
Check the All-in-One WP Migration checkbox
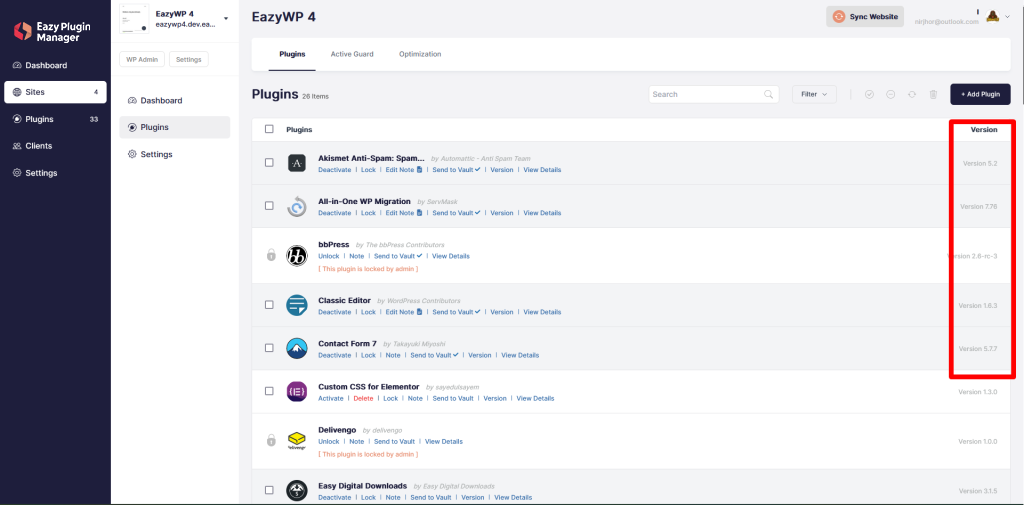[x=269, y=206]
